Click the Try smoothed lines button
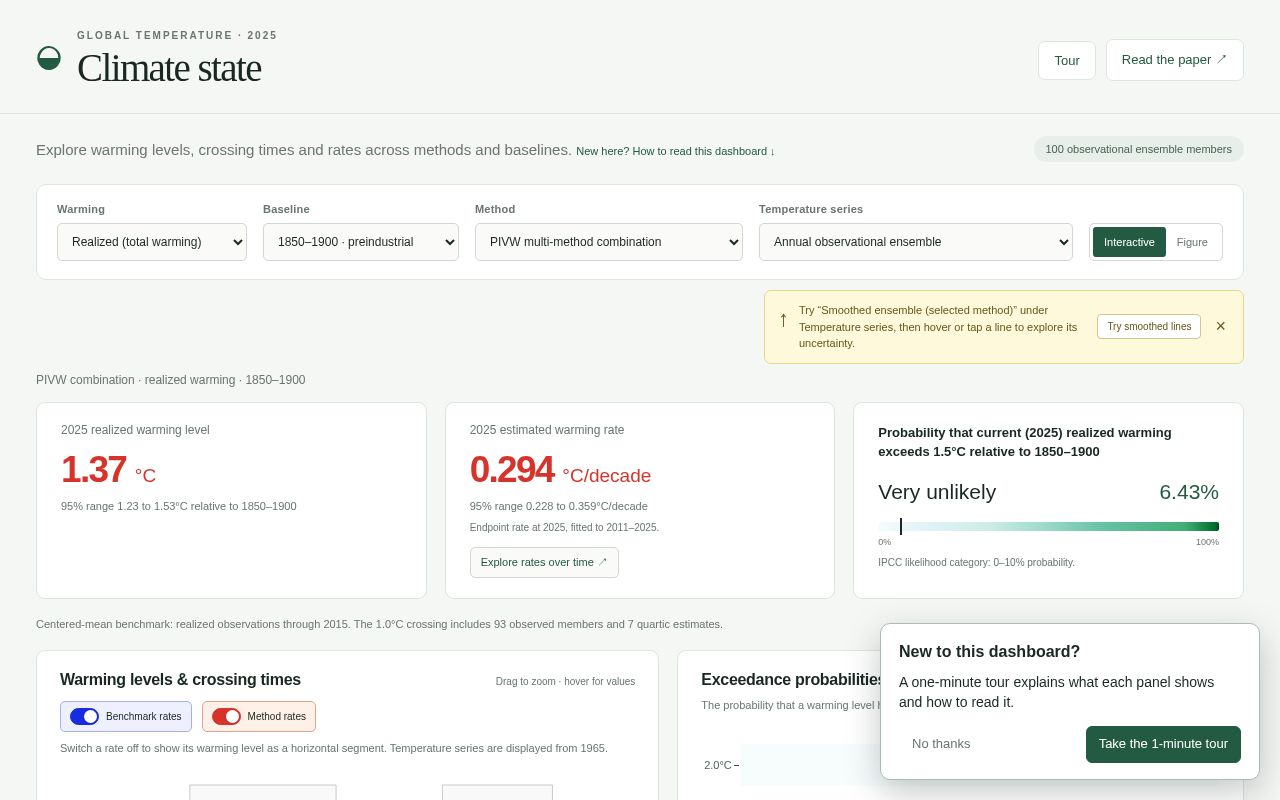The image size is (1280, 800). [x=1149, y=326]
